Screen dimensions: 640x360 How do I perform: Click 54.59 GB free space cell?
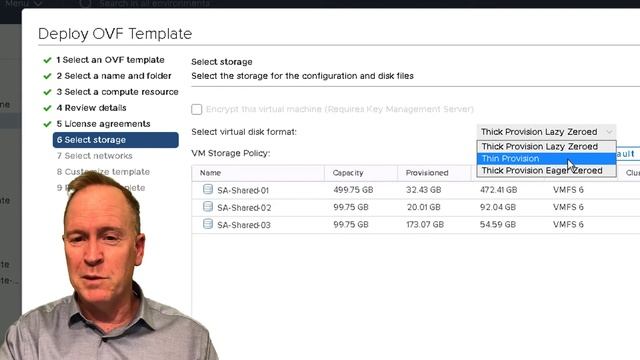498,224
